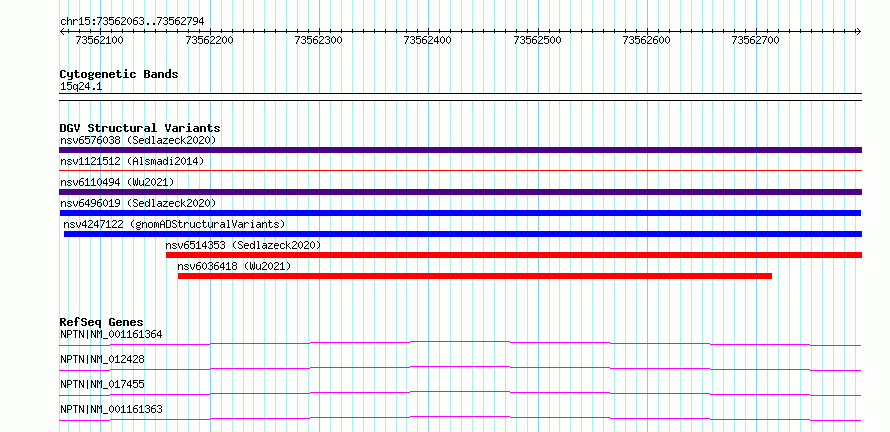
Task: Open variant nsv6576038 (Sedlazeck2020) label
Action: tap(138, 140)
